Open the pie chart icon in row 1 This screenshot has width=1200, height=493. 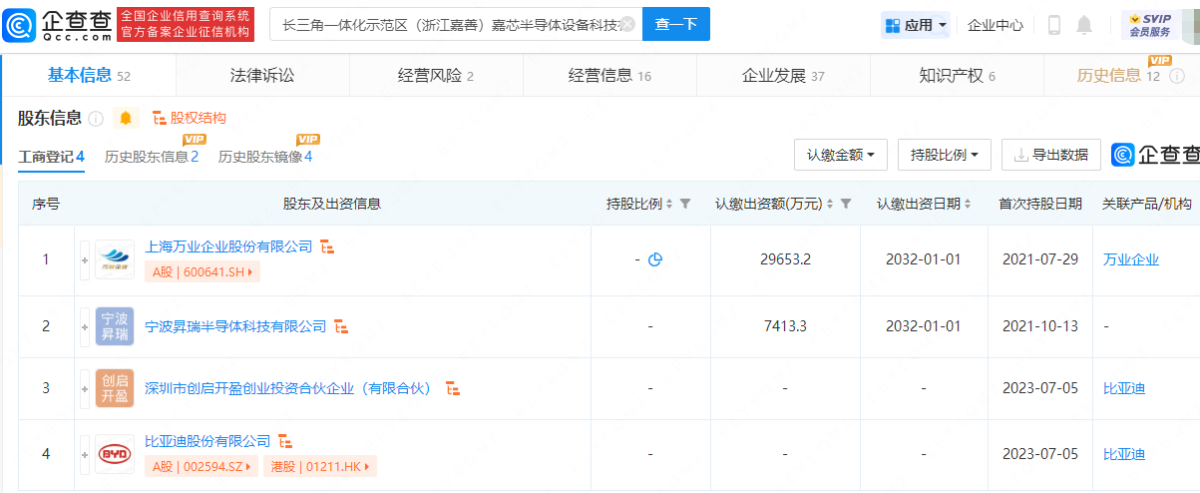656,260
